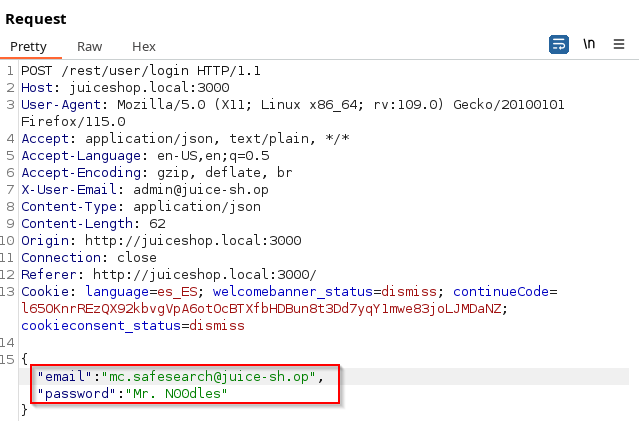Viewport: 640px width, 421px height.
Task: Click the continueCode cookie name
Action: pyautogui.click(x=501, y=292)
